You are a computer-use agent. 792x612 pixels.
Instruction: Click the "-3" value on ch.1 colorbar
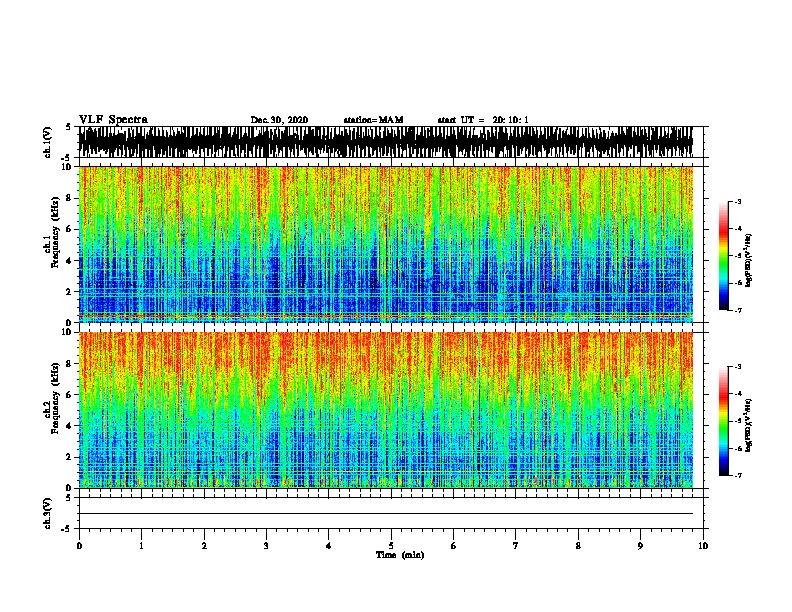coord(738,201)
